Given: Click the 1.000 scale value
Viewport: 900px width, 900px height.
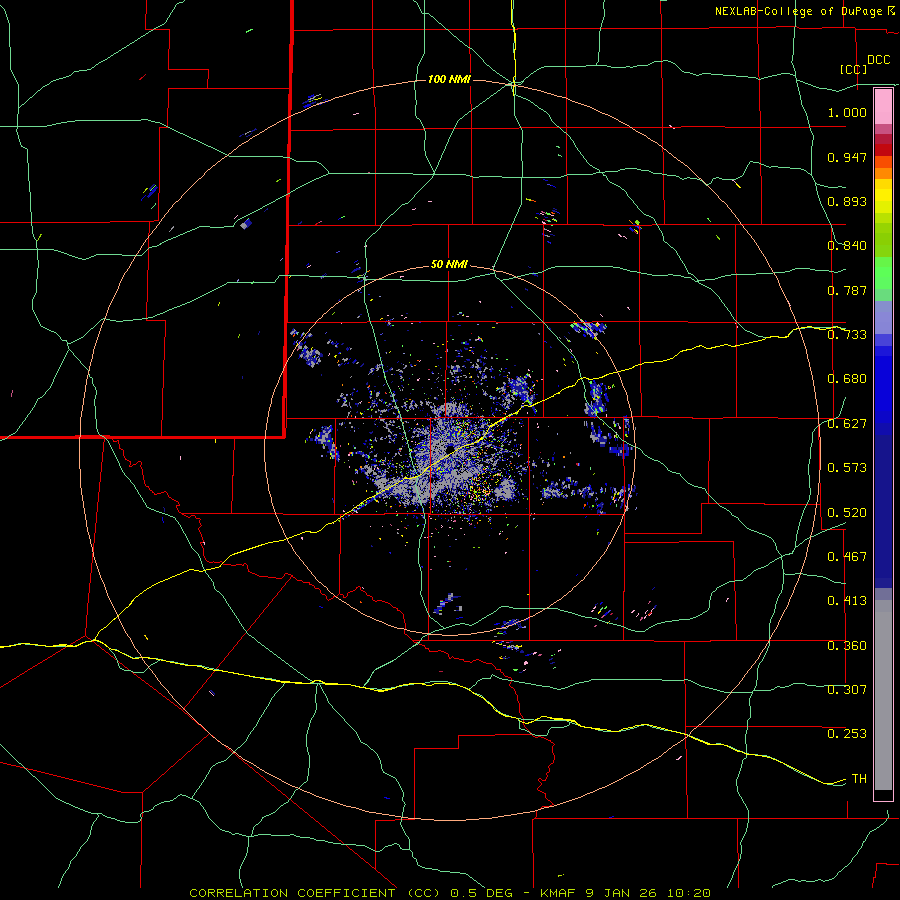Looking at the screenshot, I should pos(847,112).
